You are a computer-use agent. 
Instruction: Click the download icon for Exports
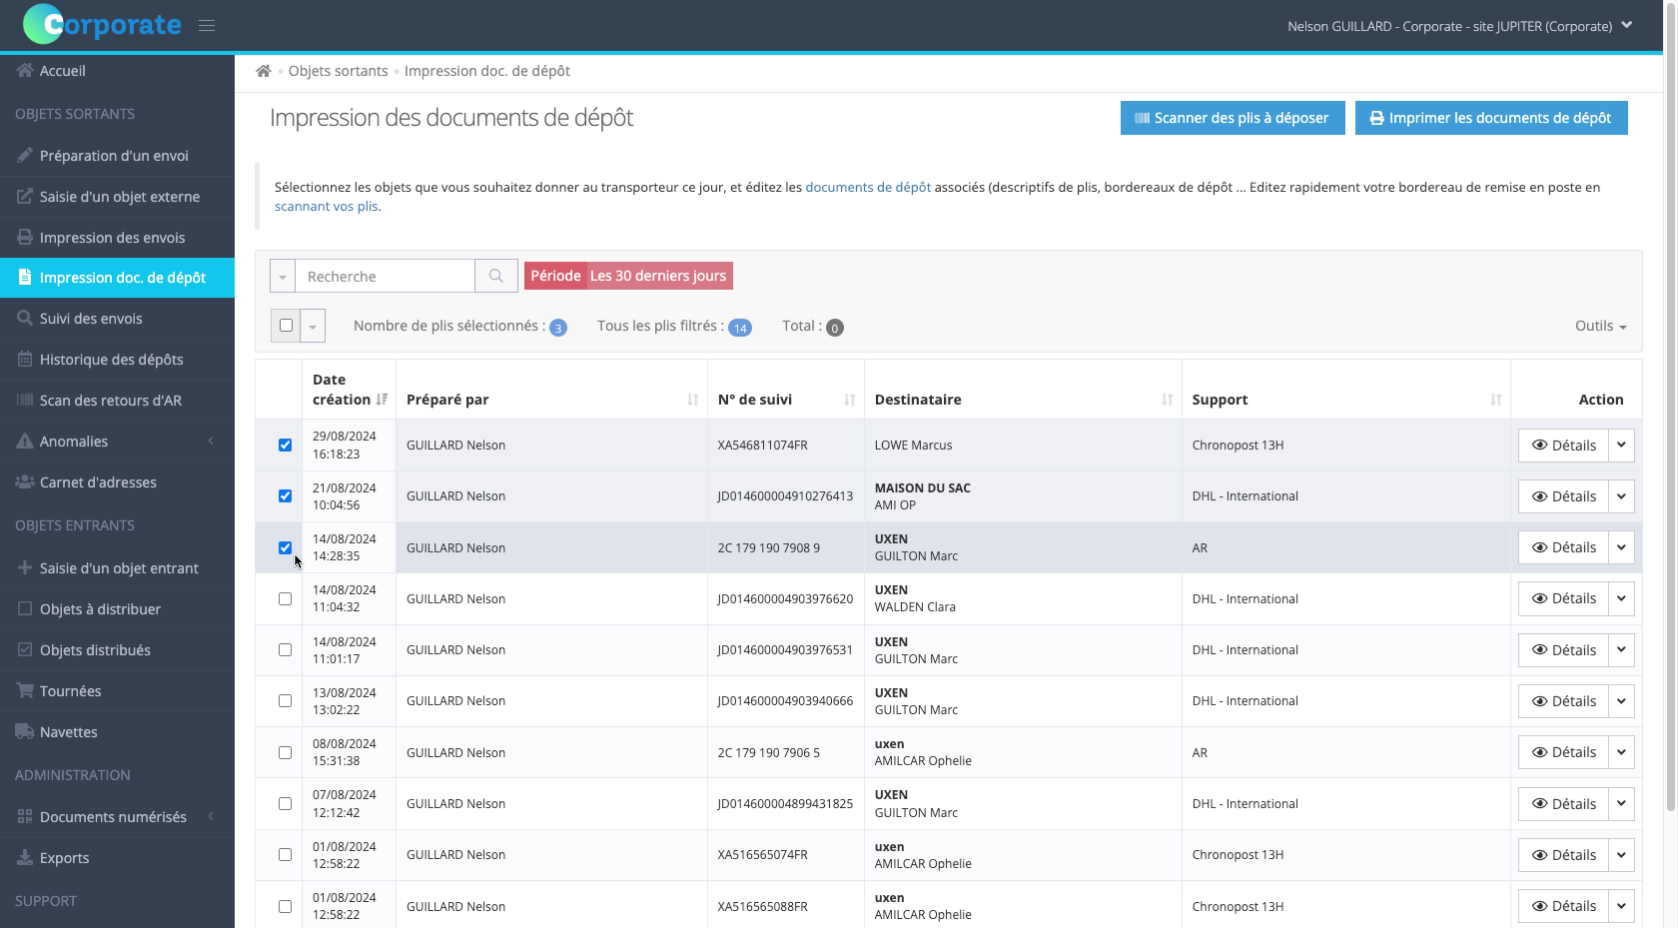[25, 857]
